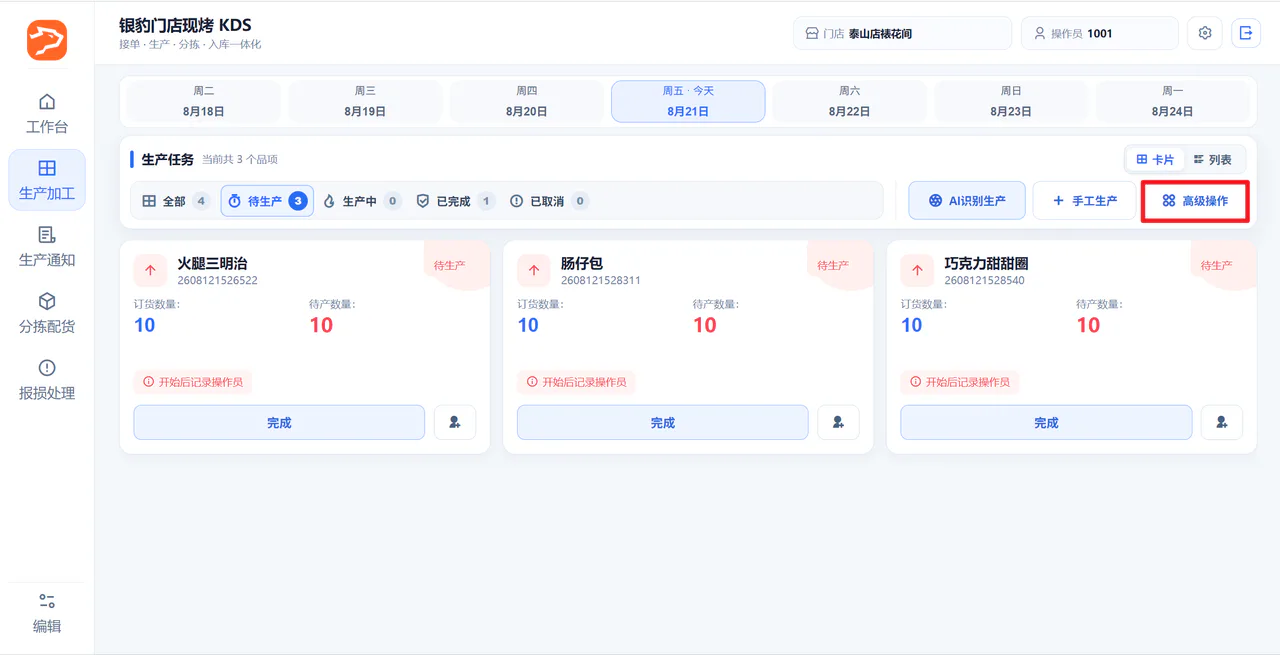The width and height of the screenshot is (1280, 655).
Task: Click order number 2608121528311
Action: click(601, 281)
